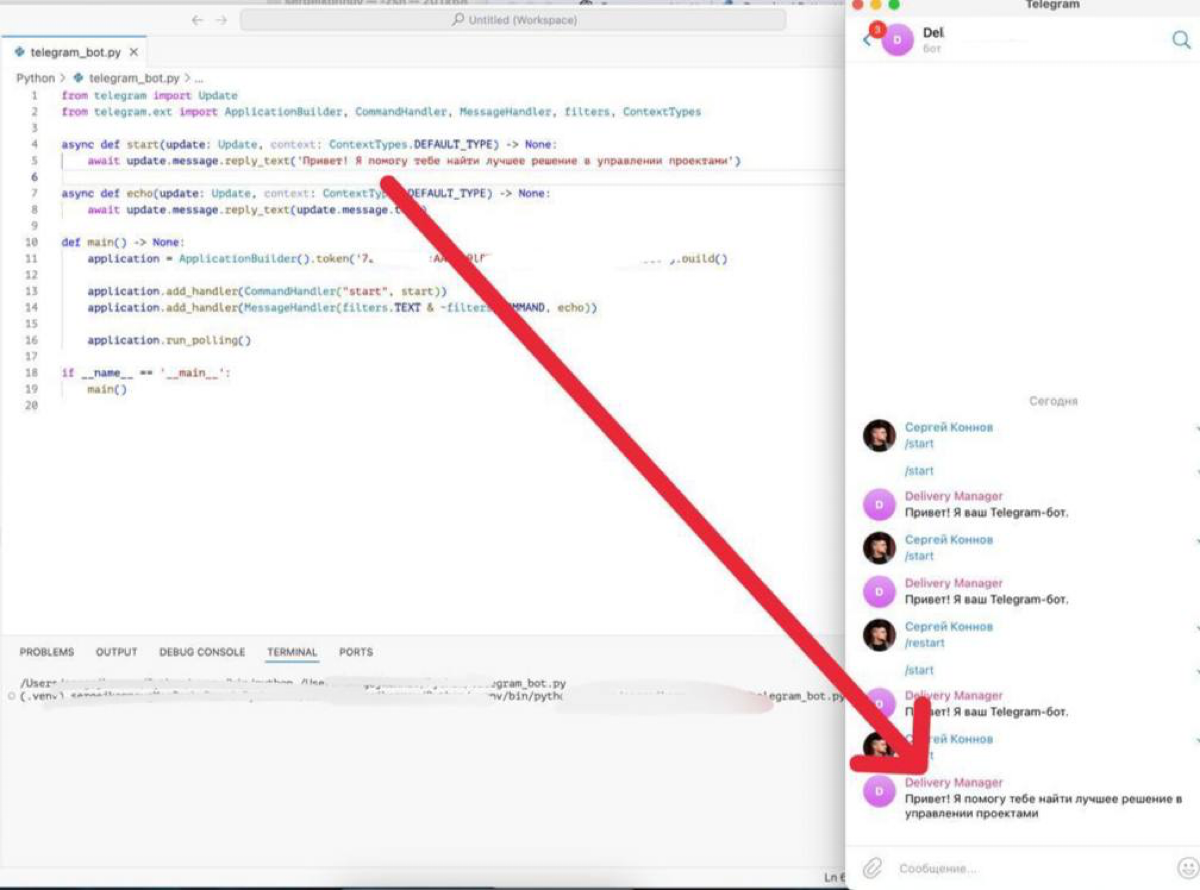Viewport: 1200px width, 890px height.
Task: Navigate forward with editor right arrow
Action: coord(221,20)
